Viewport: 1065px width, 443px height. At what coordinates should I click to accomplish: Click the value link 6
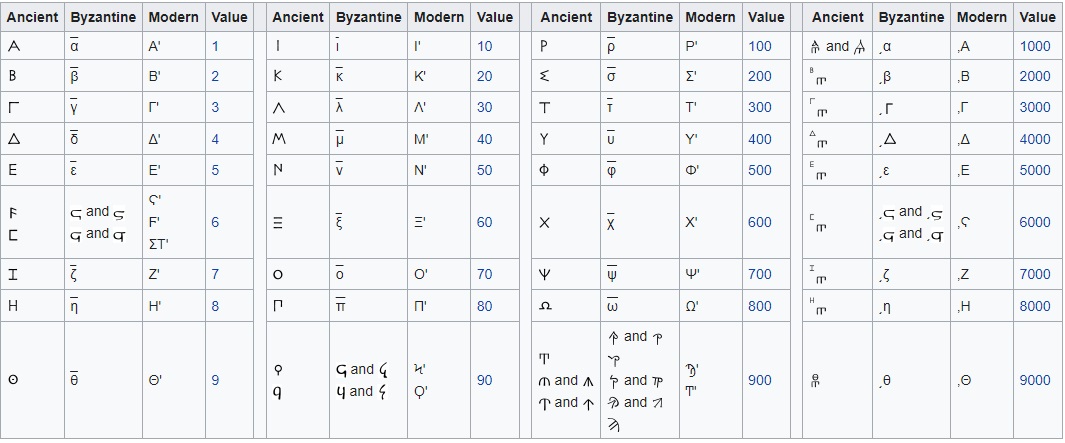point(215,222)
